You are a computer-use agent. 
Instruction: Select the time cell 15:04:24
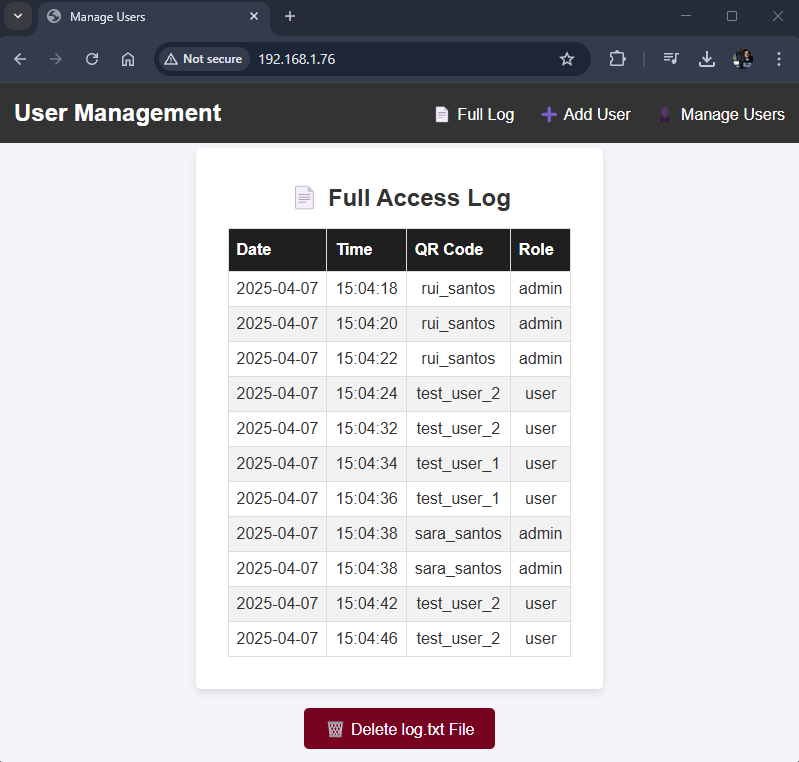(366, 393)
